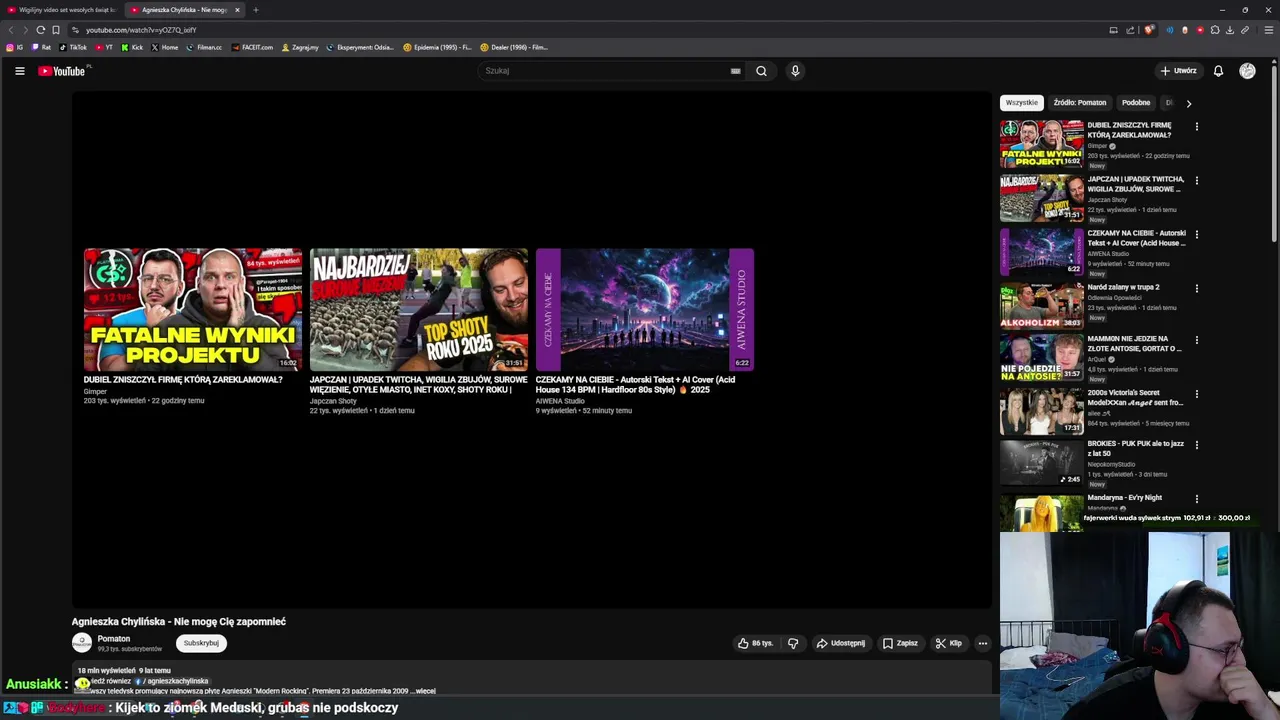Open the FACEIT.com bookmark
This screenshot has height=720, width=1280.
point(252,47)
